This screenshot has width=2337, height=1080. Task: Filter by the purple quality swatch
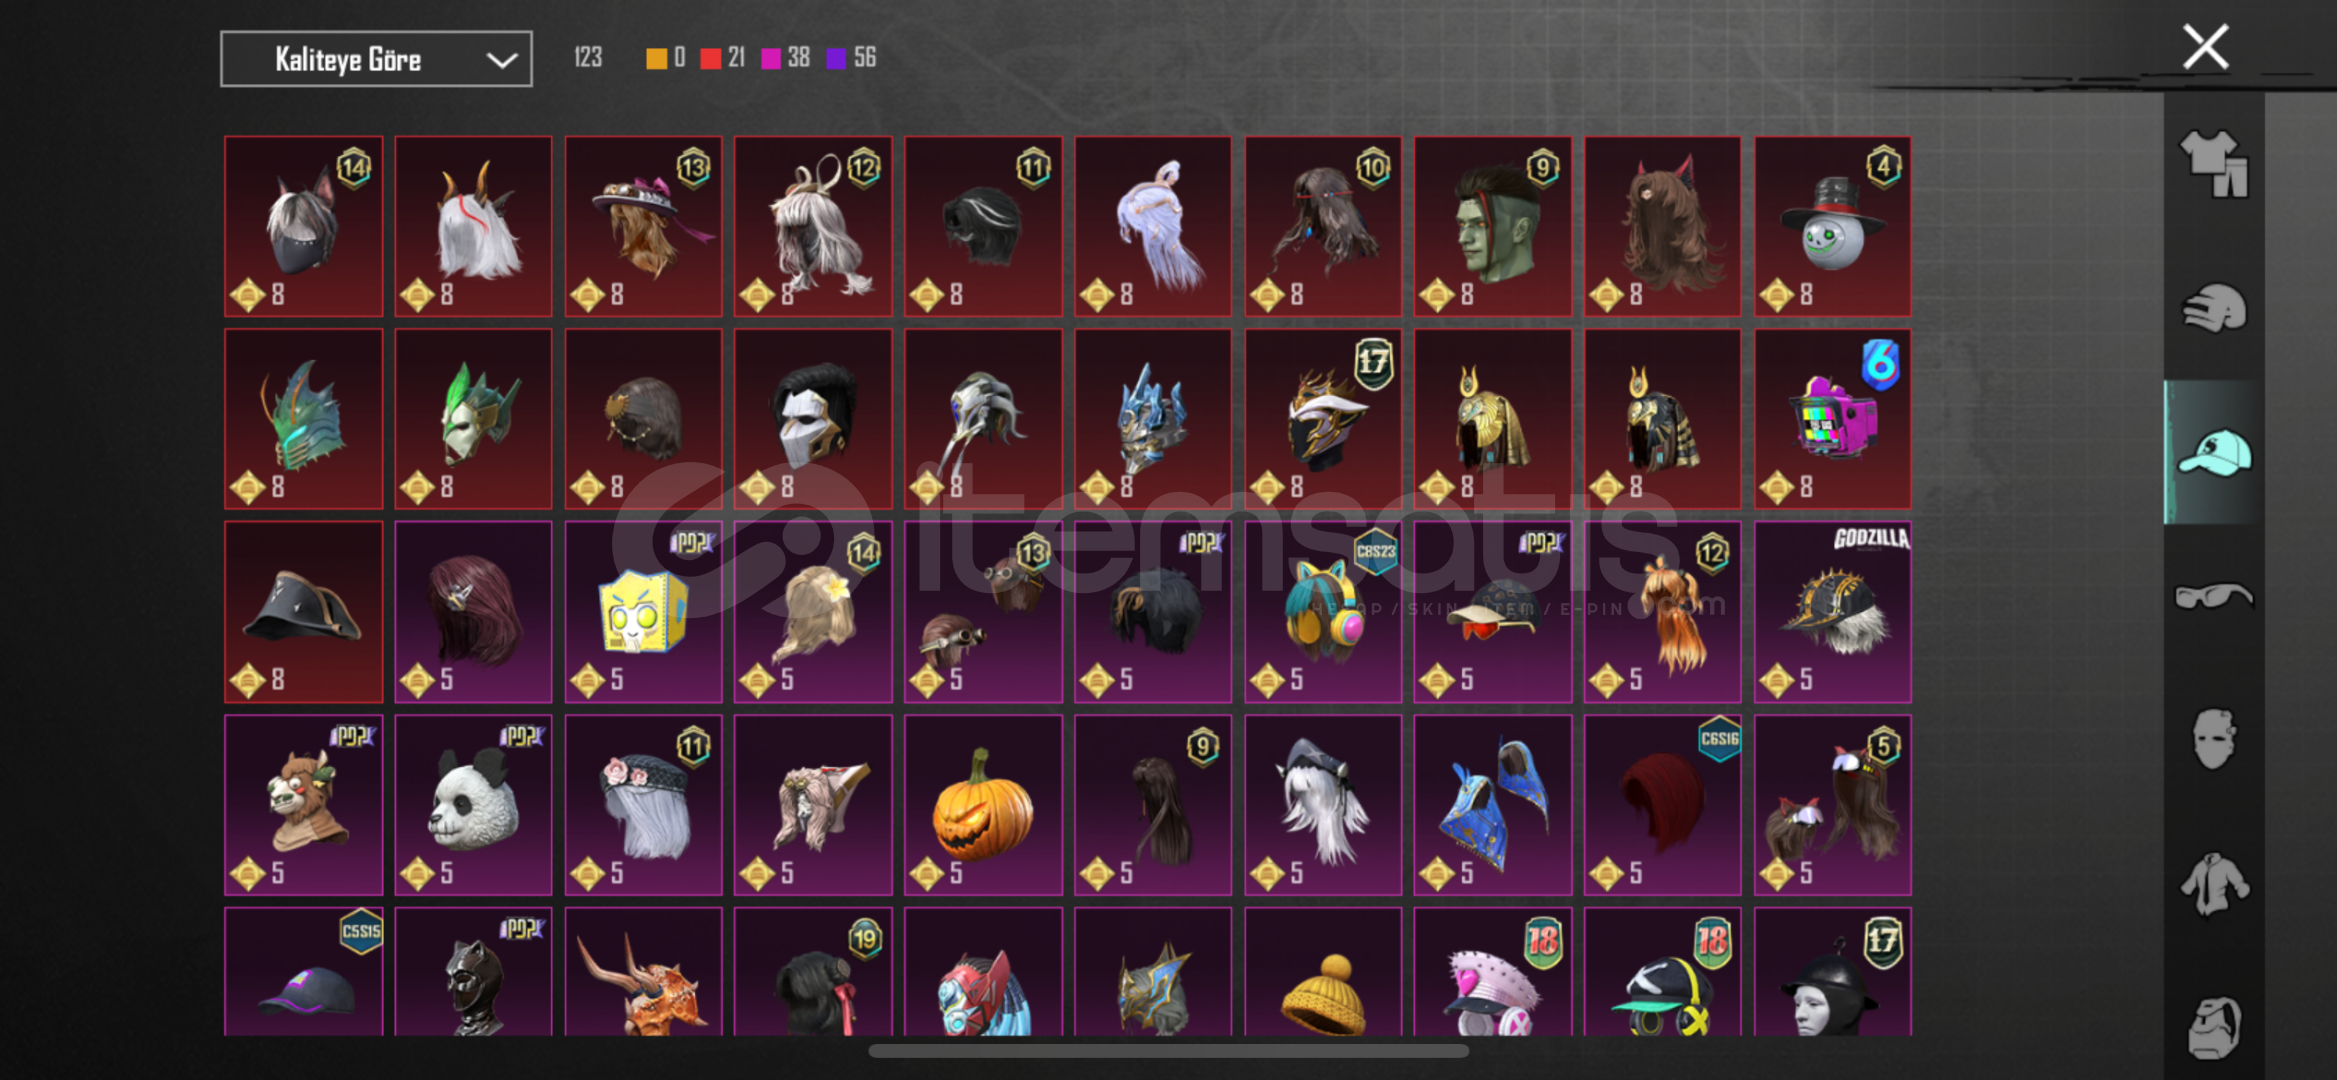[x=836, y=58]
